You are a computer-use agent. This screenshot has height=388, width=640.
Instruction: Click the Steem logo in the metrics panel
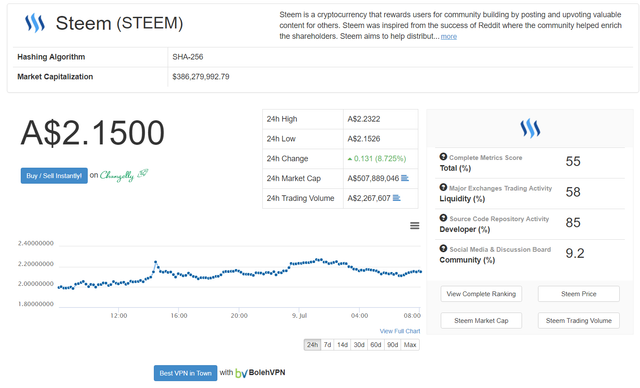(x=530, y=128)
